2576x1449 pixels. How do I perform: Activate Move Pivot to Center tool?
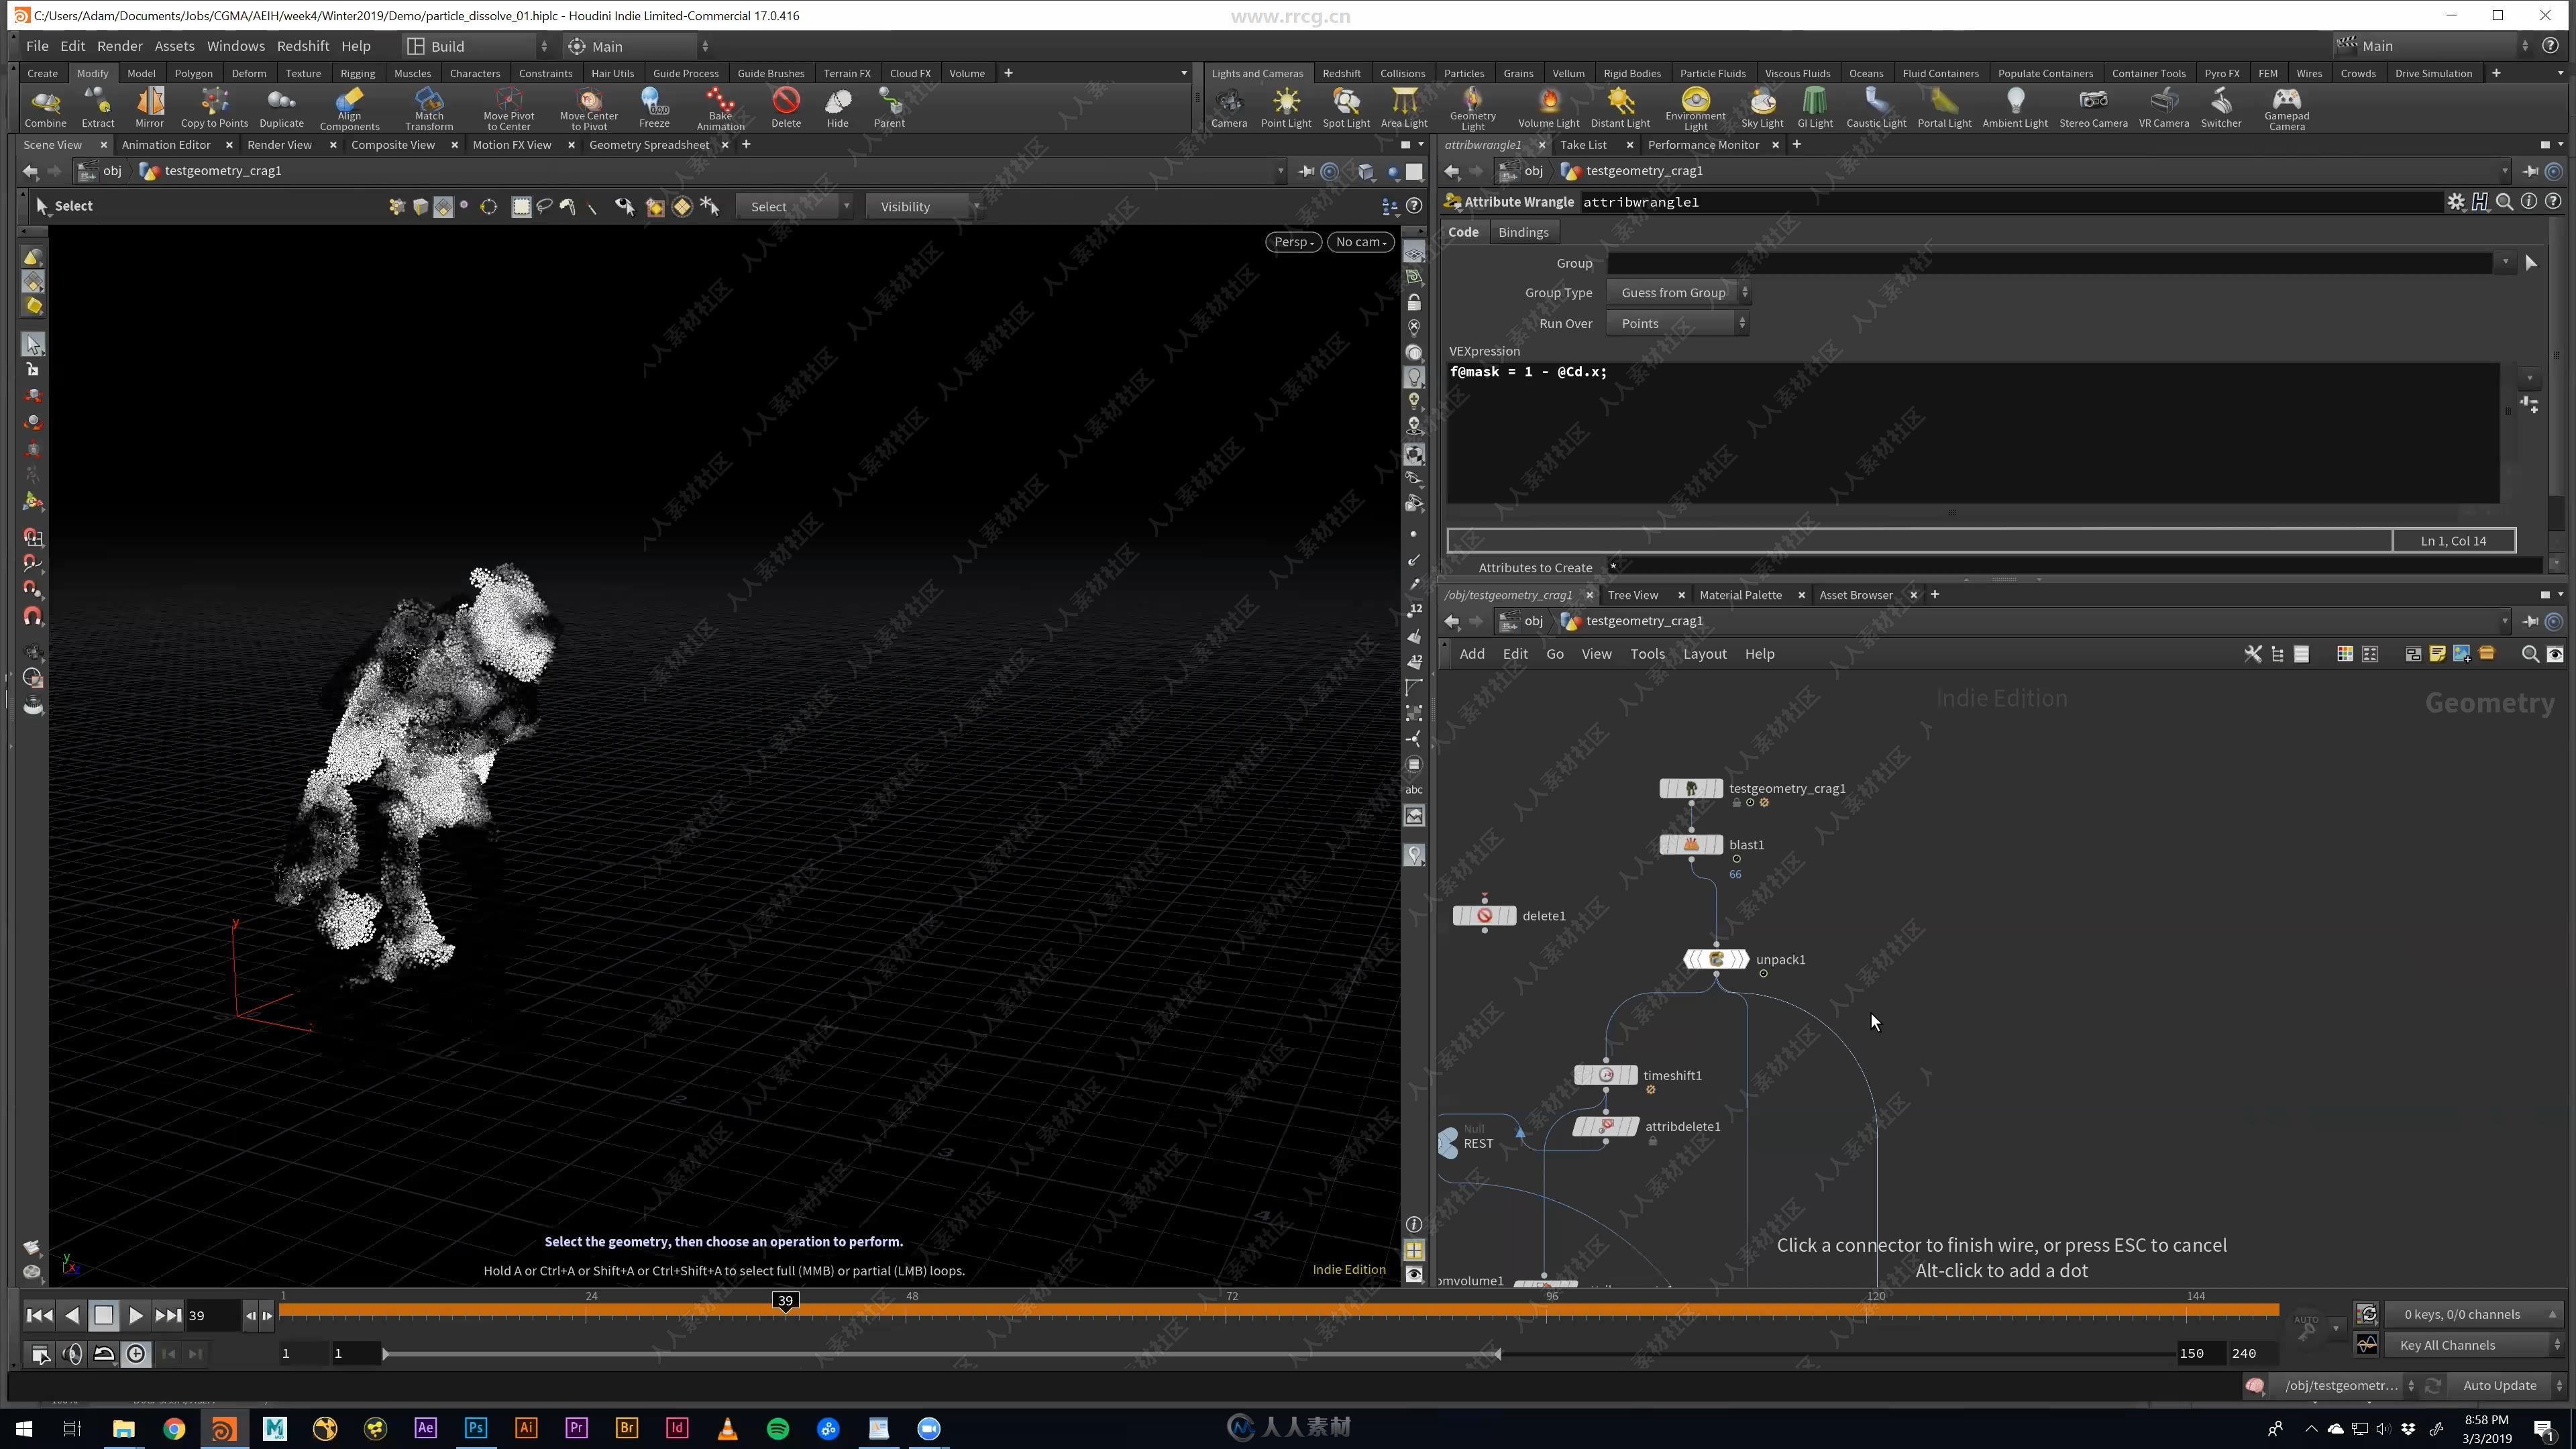click(x=508, y=109)
